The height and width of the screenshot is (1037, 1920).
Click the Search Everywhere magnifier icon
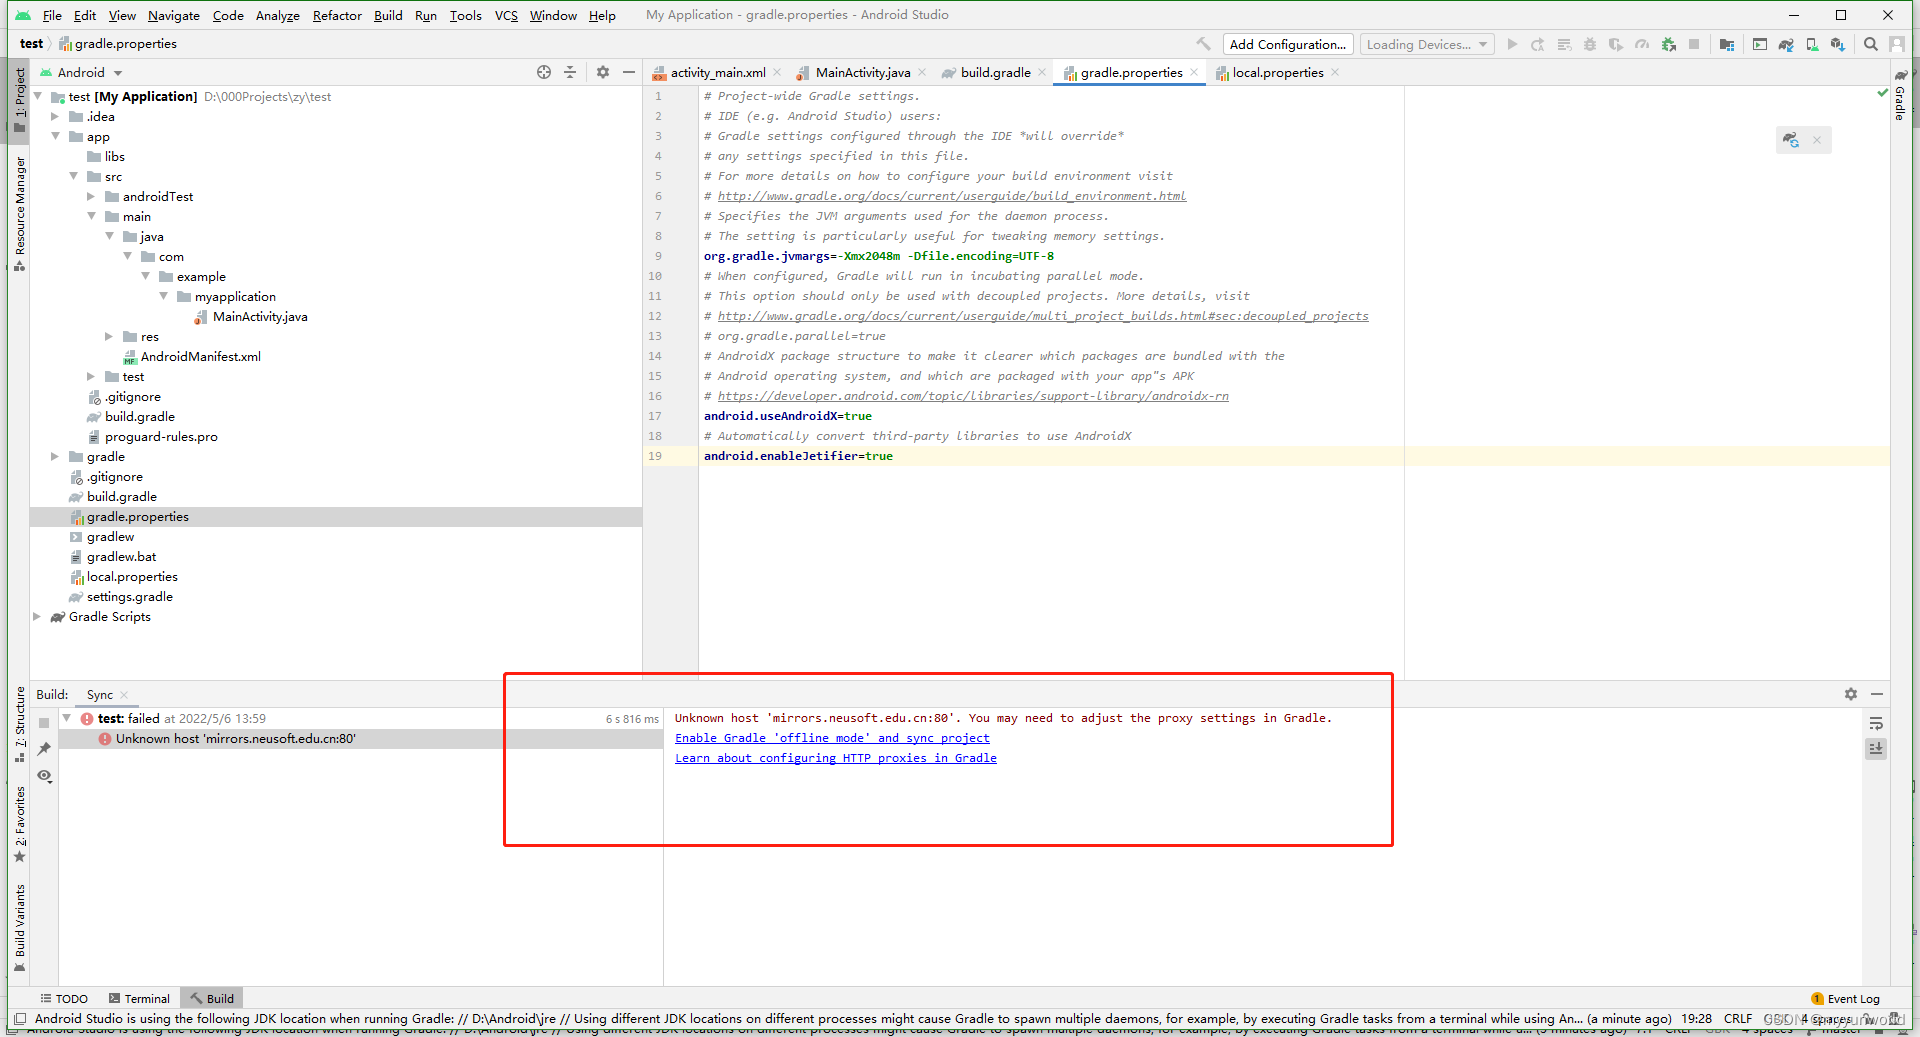pyautogui.click(x=1871, y=44)
